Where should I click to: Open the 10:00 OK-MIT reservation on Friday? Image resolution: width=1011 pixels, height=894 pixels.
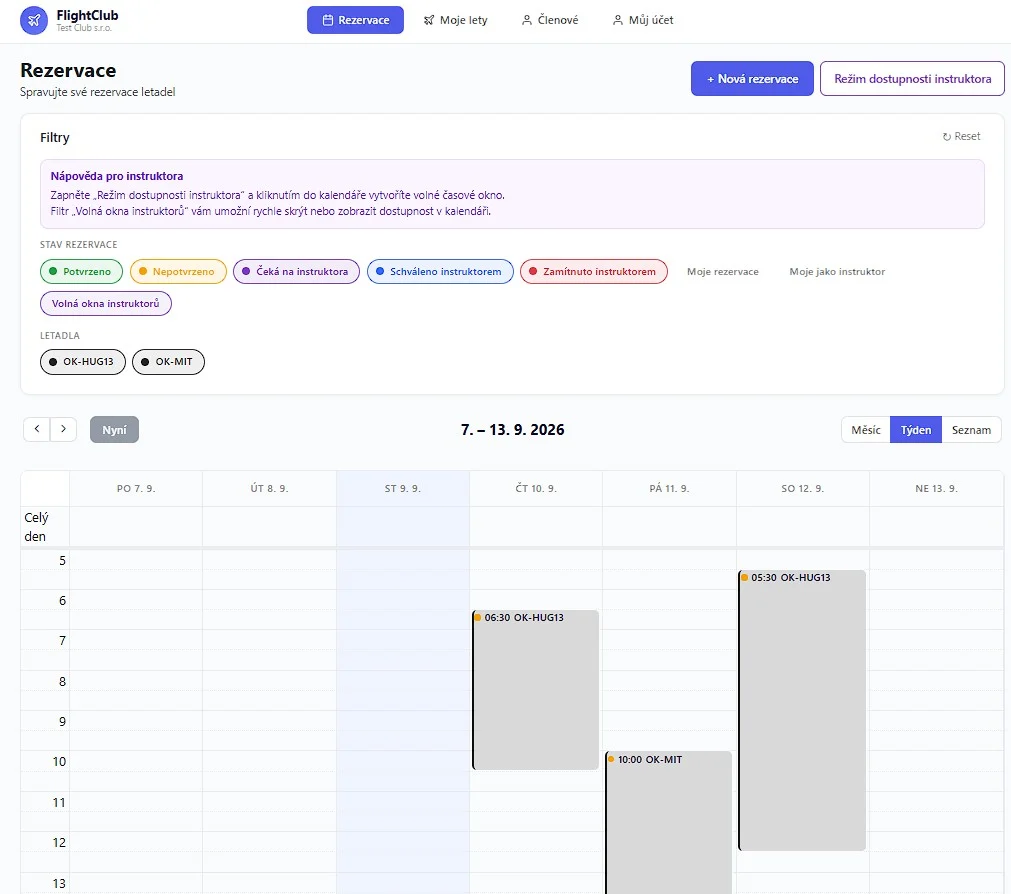[x=669, y=822]
